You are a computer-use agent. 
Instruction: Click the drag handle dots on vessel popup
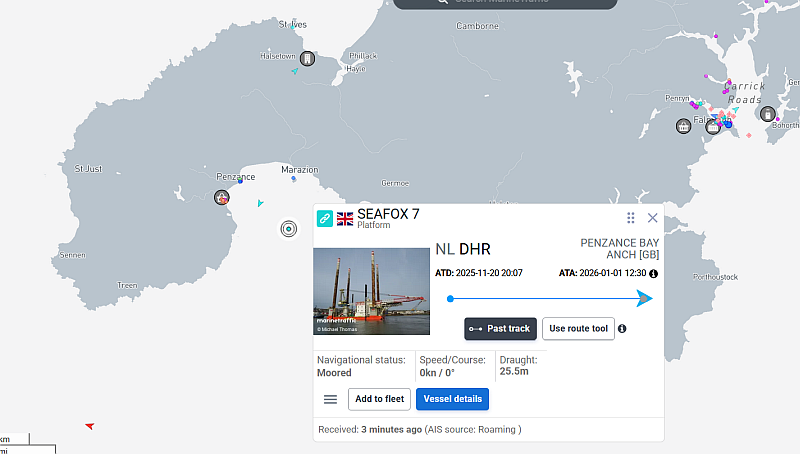[x=631, y=218]
